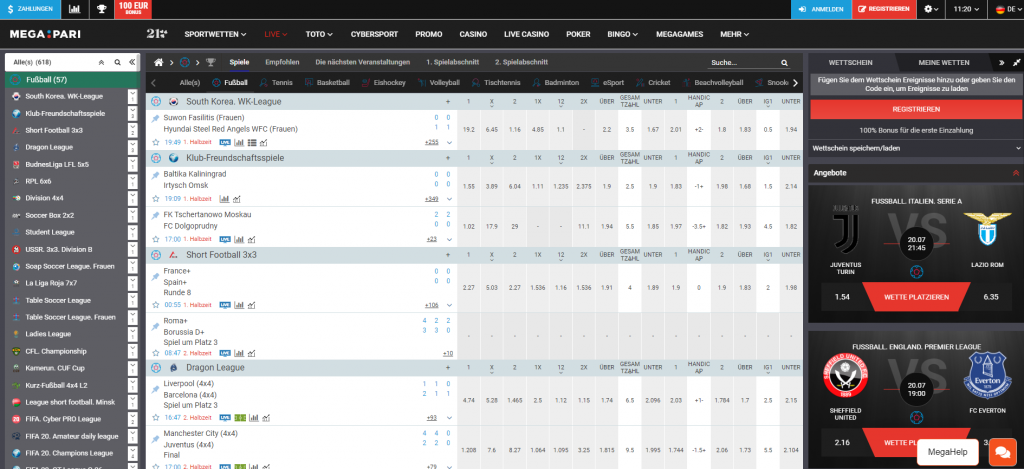Screen dimensions: 1024x469
Task: Favorite the FK Tschertanowo Moskau match with star
Action: [155, 239]
